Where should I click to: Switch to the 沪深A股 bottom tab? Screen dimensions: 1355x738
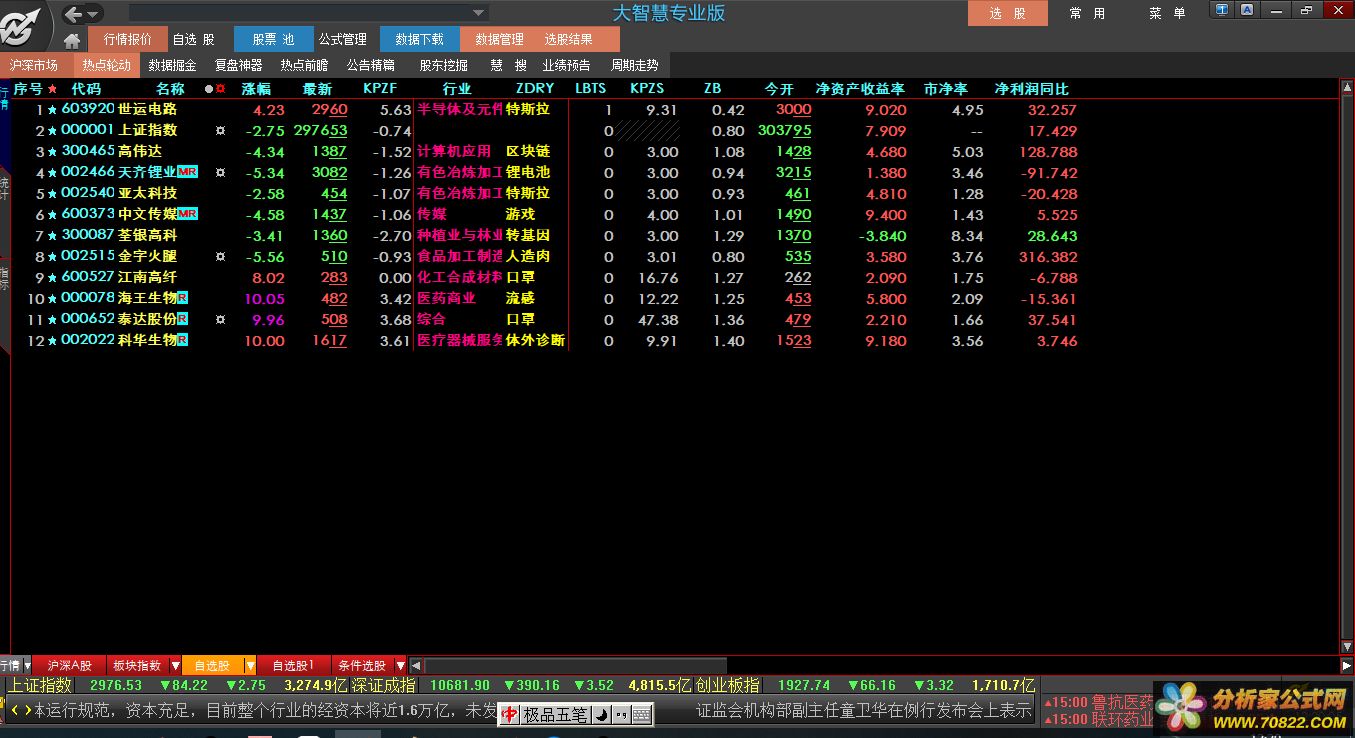70,666
